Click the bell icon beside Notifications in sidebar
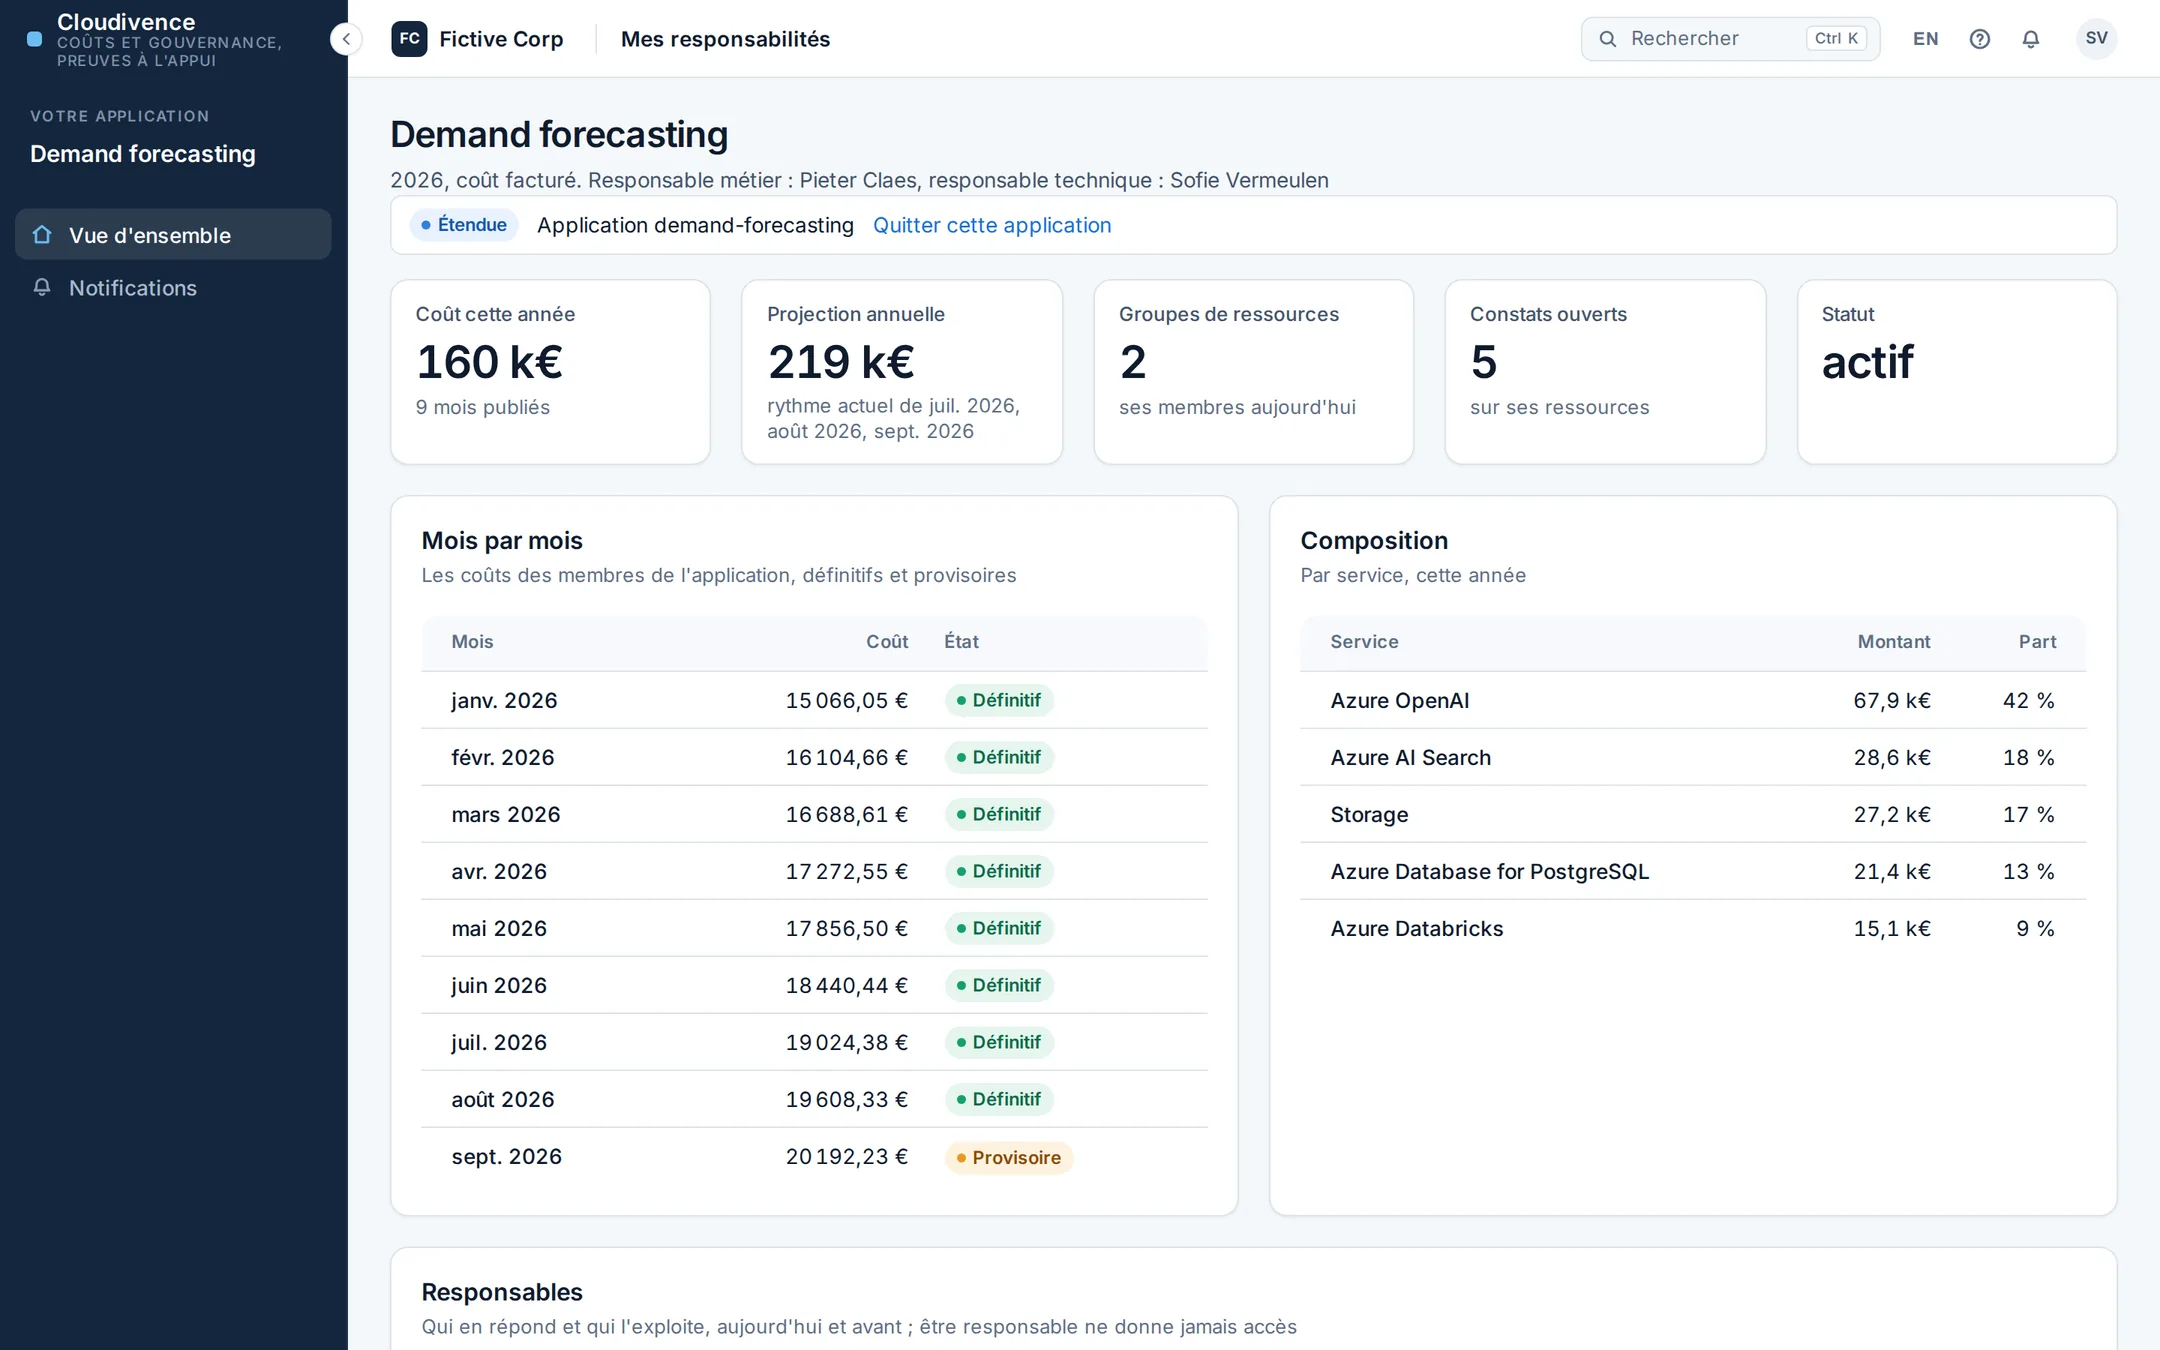This screenshot has width=2160, height=1350. pos(42,288)
